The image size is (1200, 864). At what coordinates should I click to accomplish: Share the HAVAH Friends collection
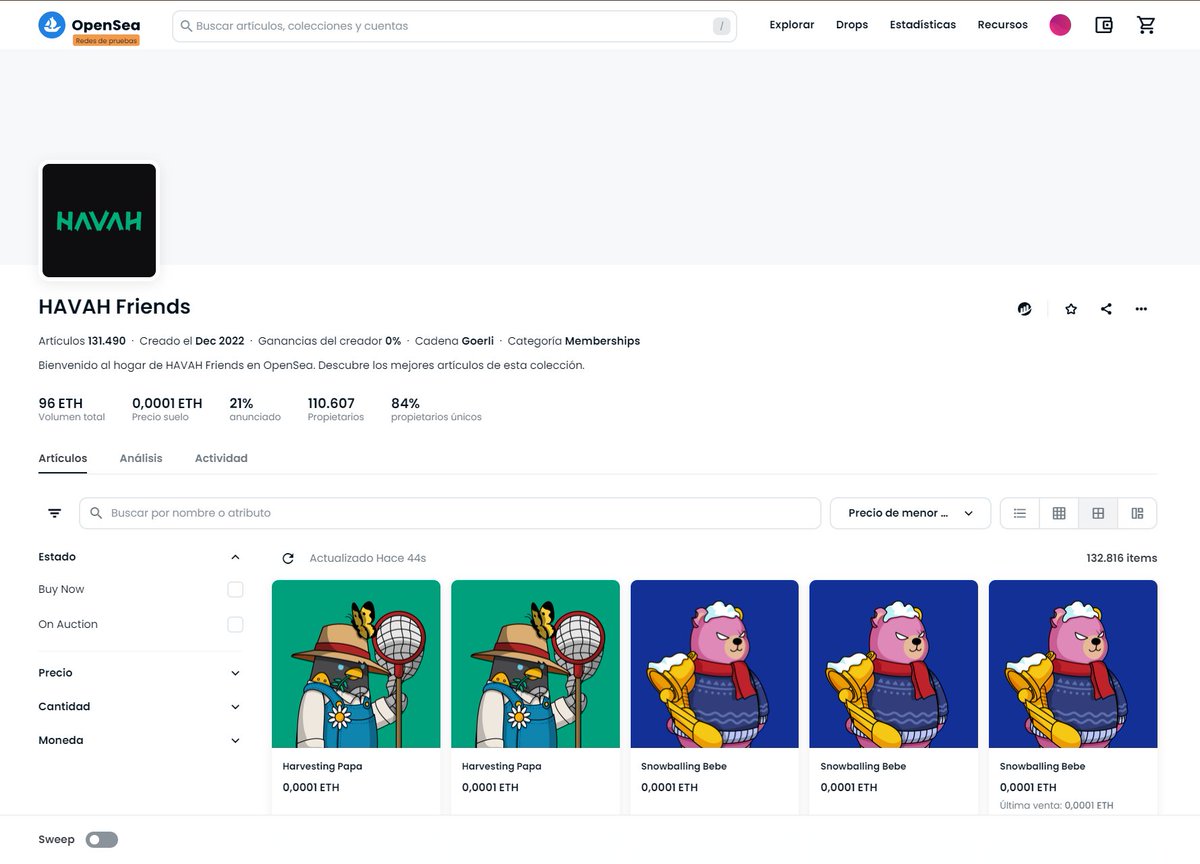pyautogui.click(x=1106, y=309)
